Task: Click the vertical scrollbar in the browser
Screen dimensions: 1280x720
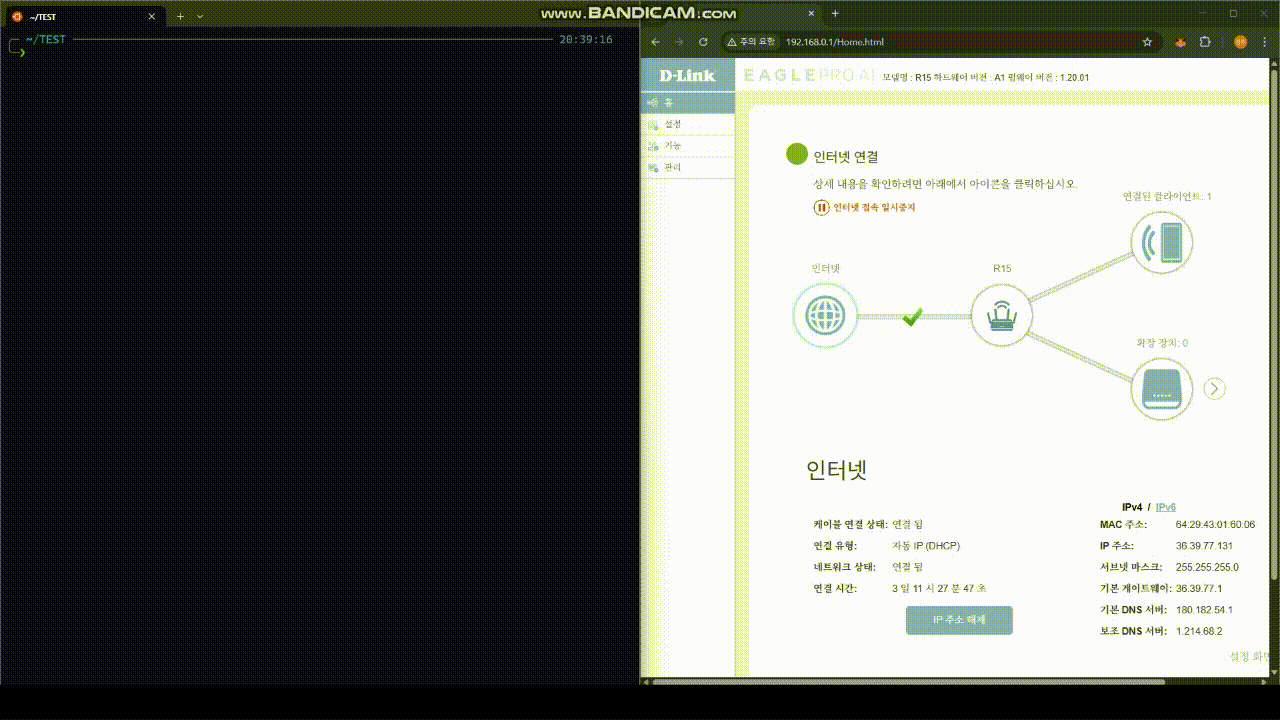Action: pos(1273,325)
